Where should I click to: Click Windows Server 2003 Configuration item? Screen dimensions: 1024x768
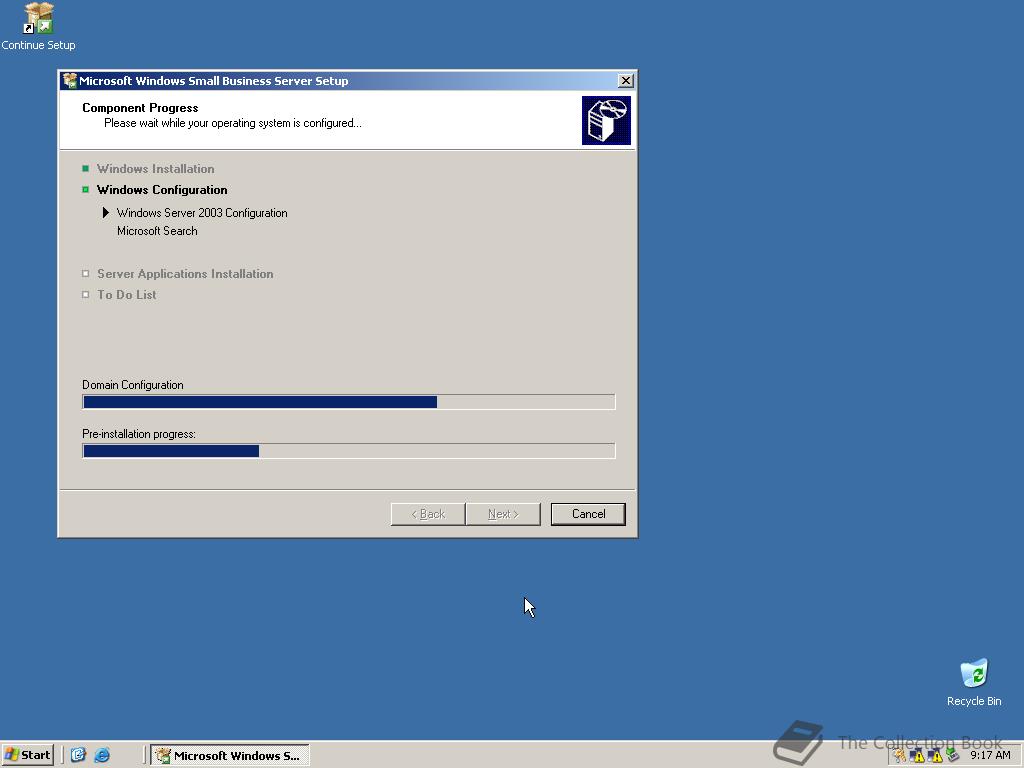pyautogui.click(x=202, y=213)
